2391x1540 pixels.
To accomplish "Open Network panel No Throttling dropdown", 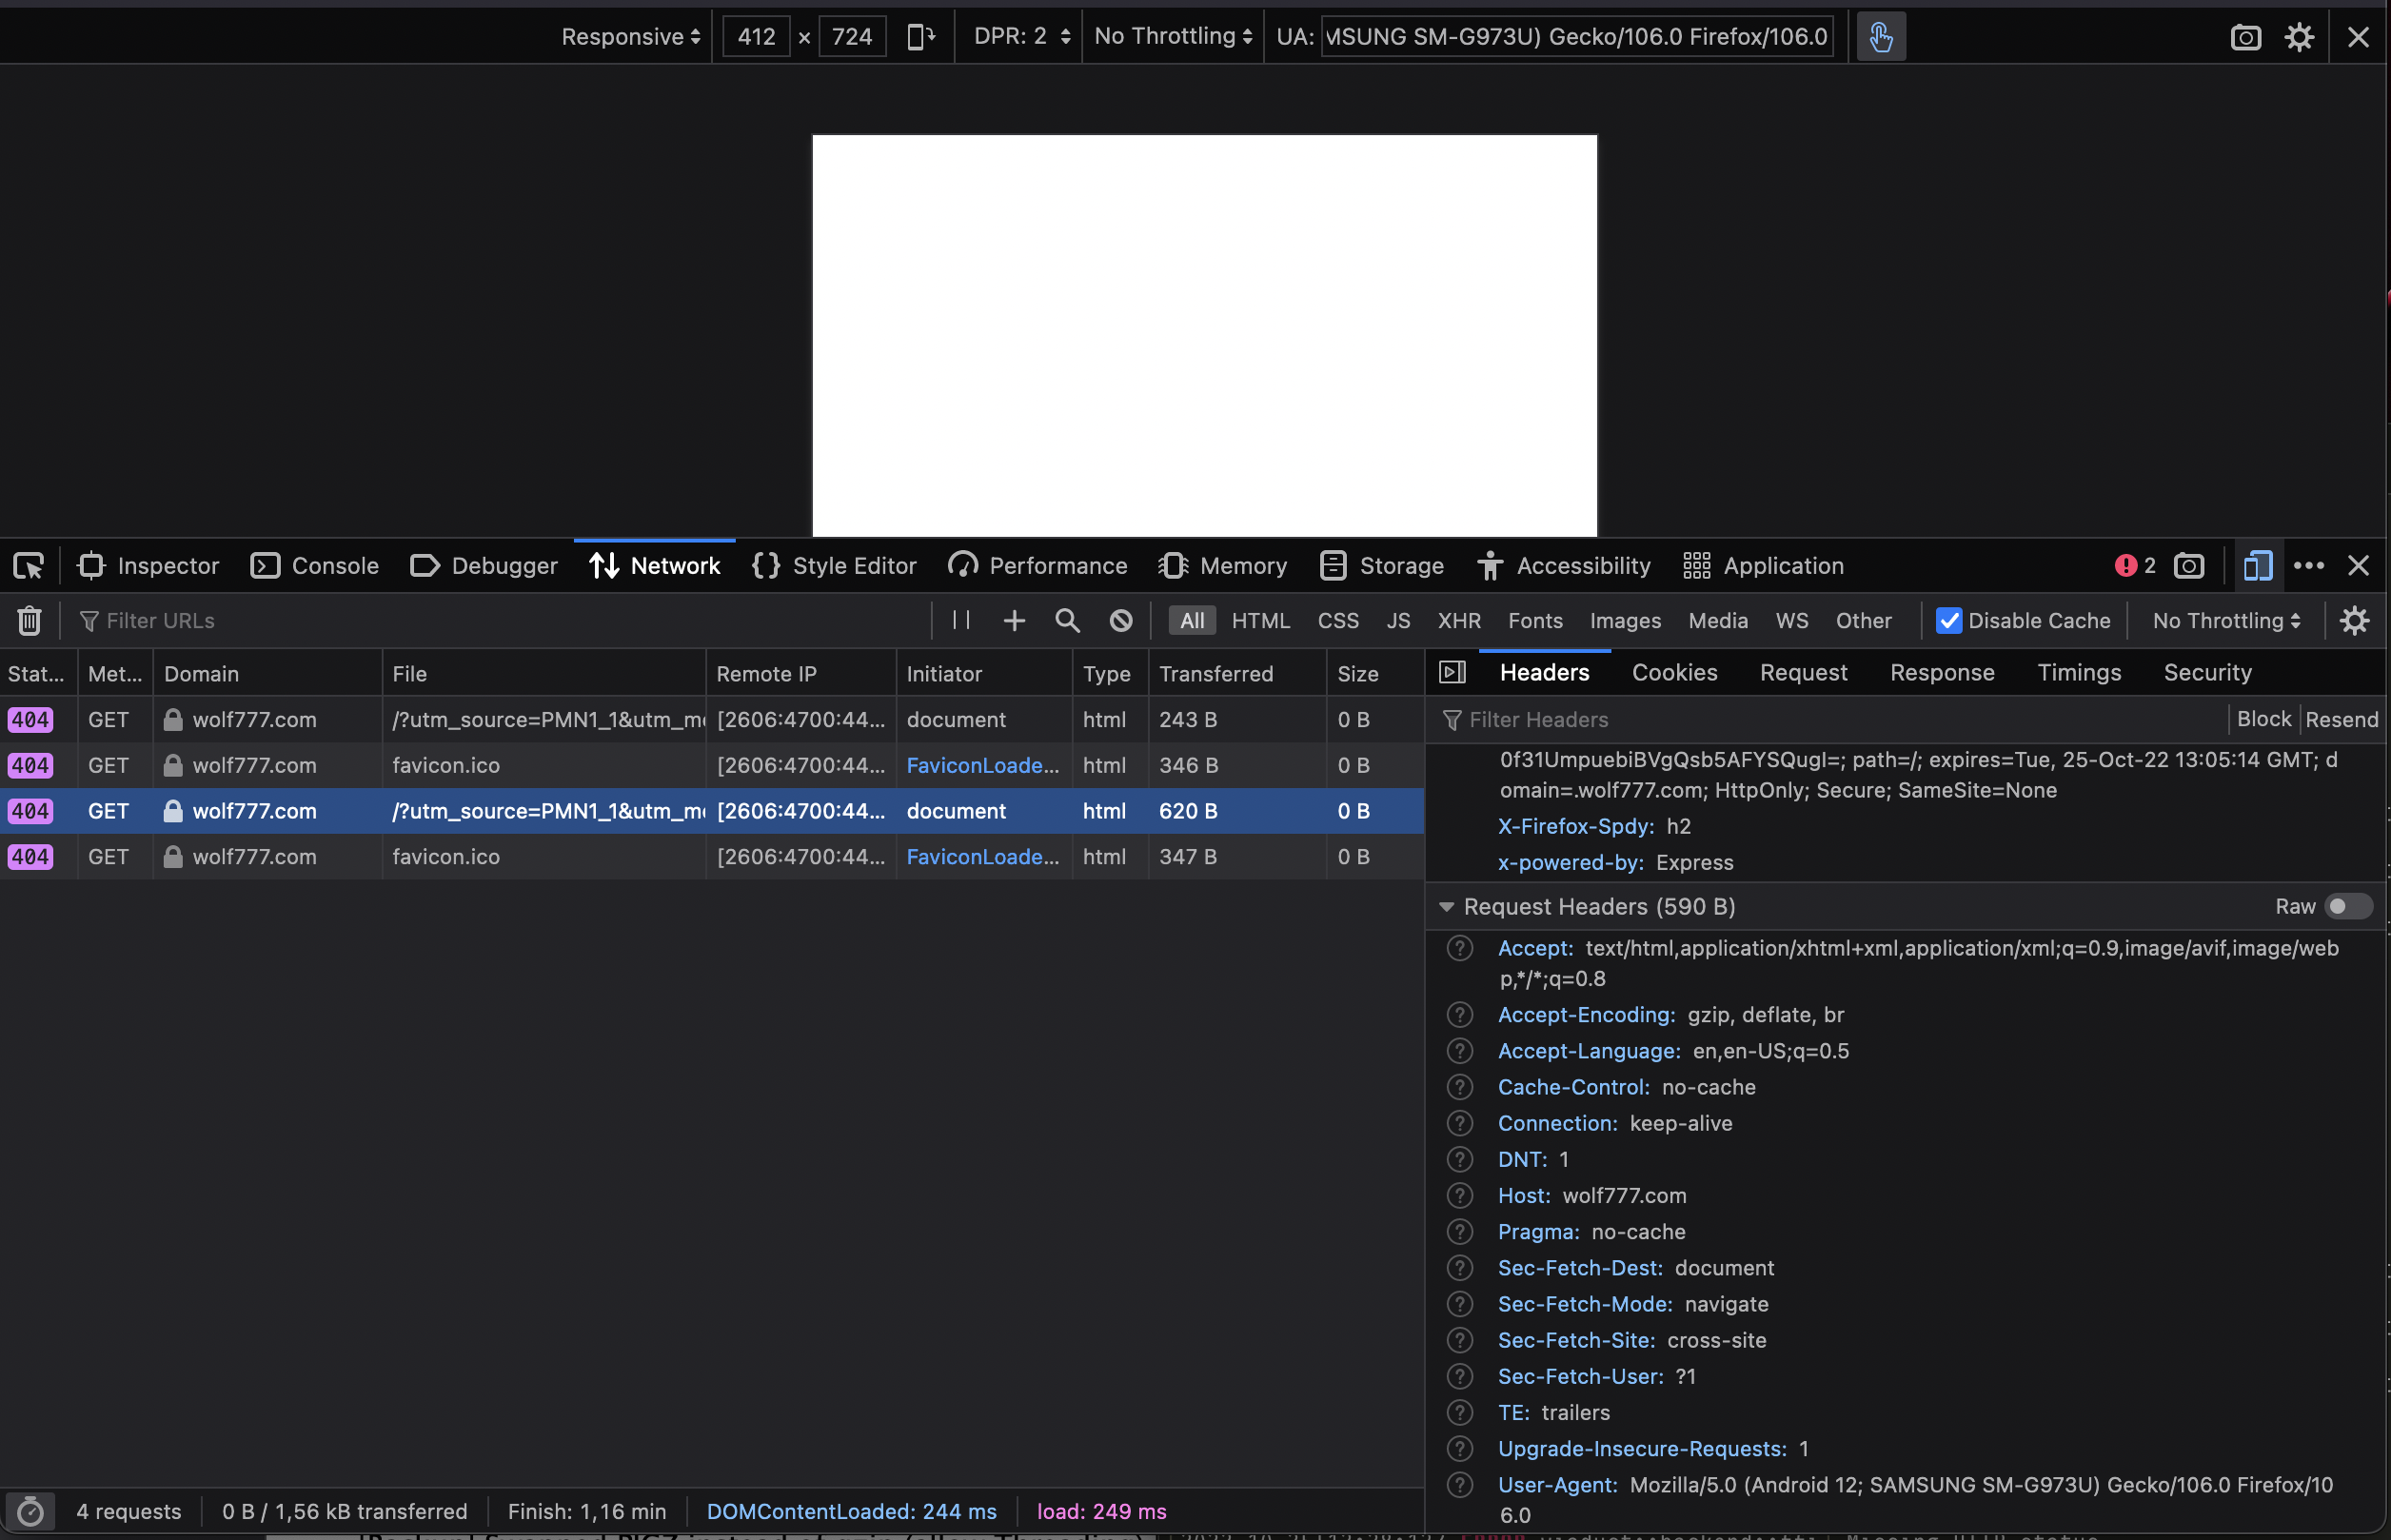I will tap(2226, 621).
